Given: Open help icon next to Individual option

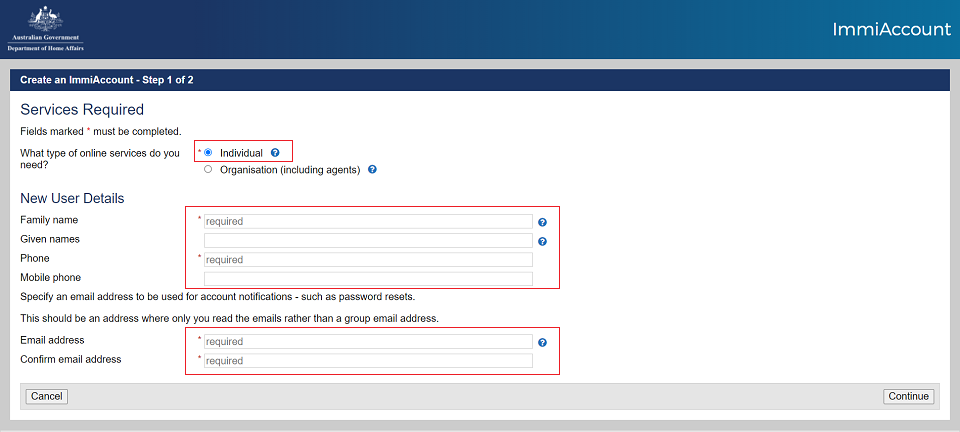Looking at the screenshot, I should click(275, 153).
